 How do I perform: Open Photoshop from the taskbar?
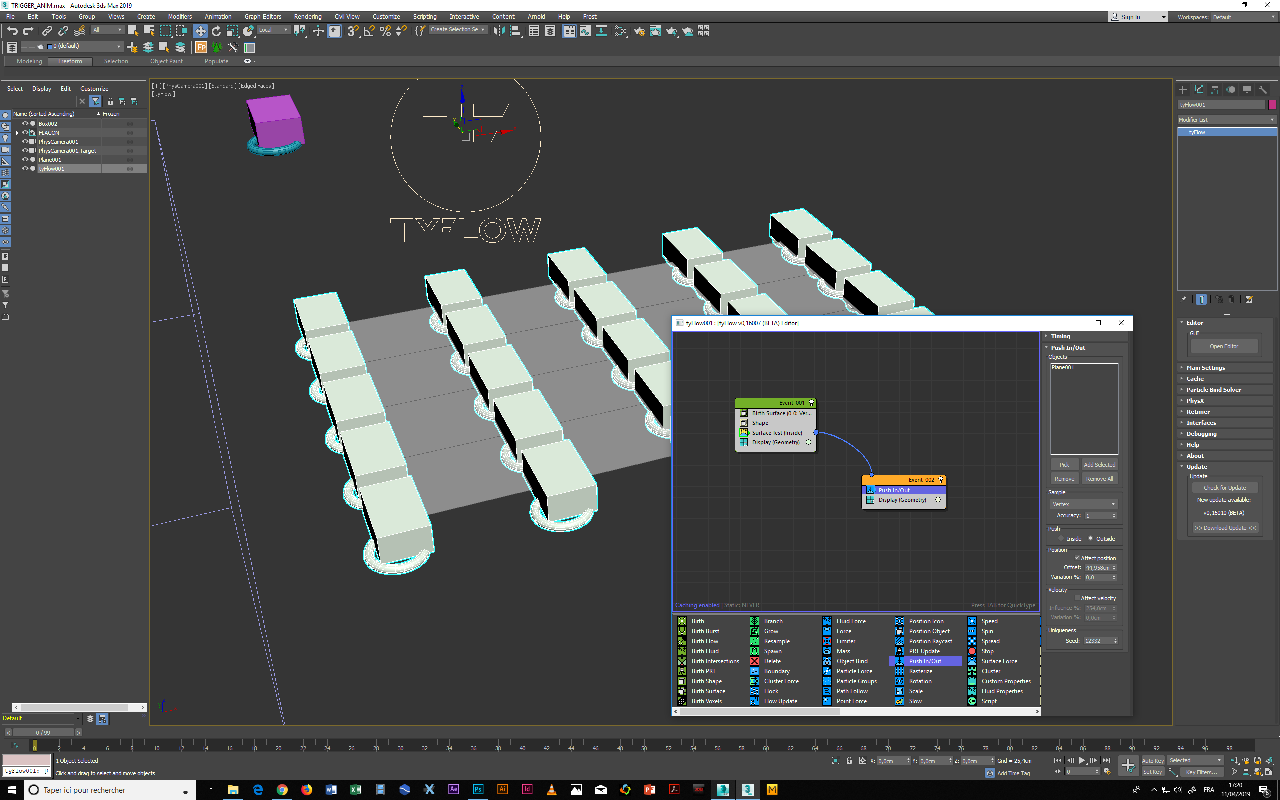(478, 789)
